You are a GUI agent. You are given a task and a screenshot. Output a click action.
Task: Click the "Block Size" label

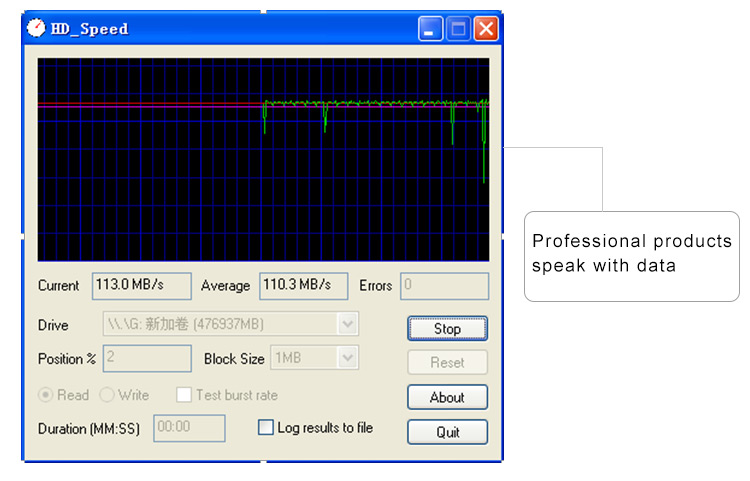[x=234, y=359]
